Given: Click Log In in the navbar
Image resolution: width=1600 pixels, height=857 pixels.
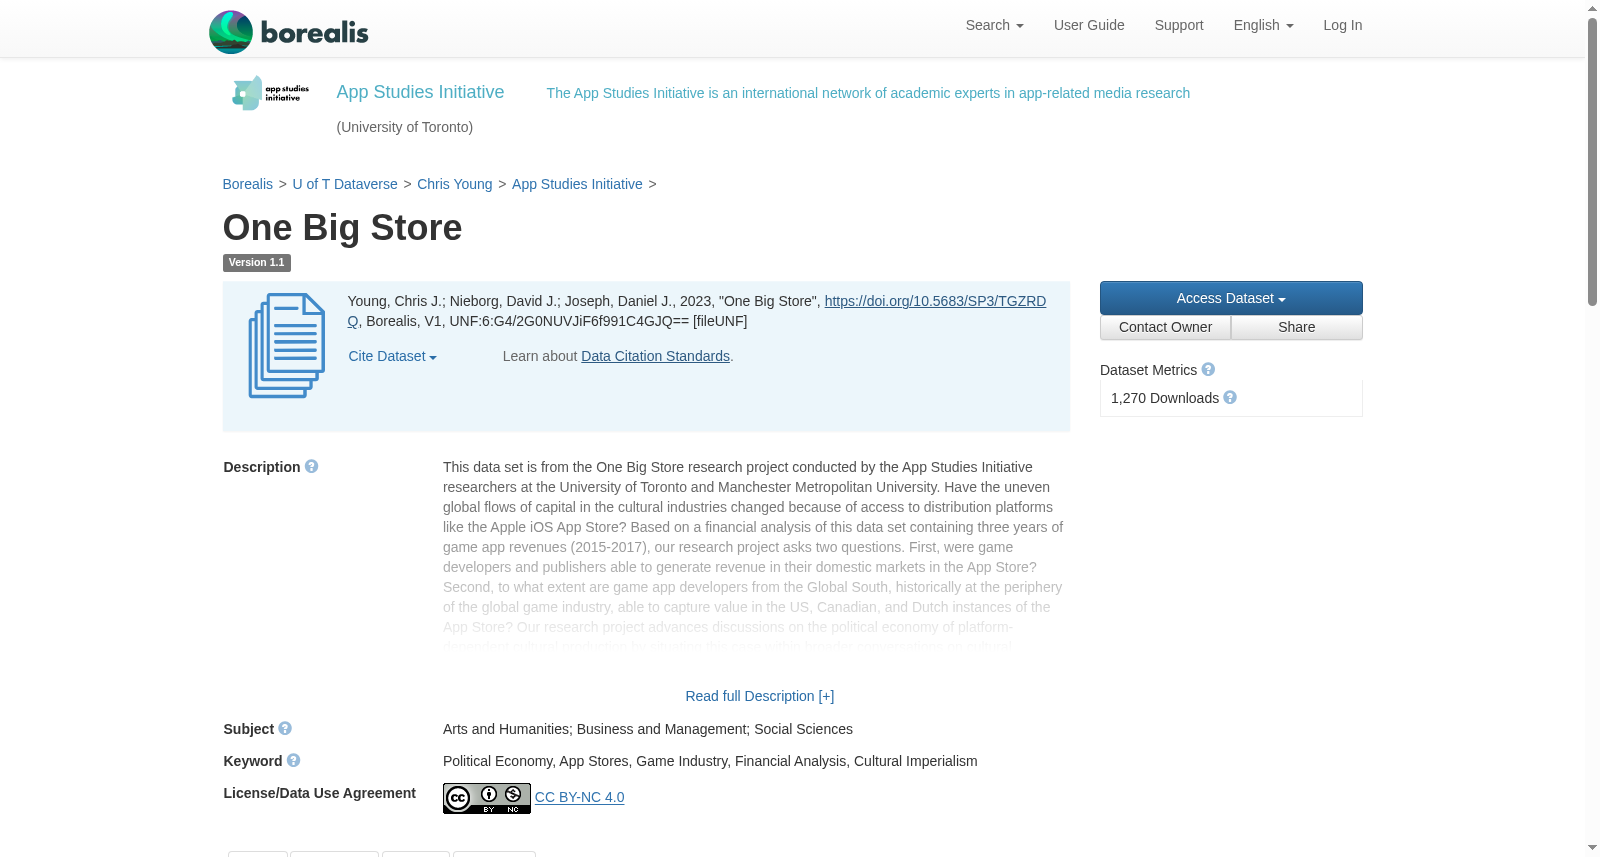Looking at the screenshot, I should (1342, 25).
